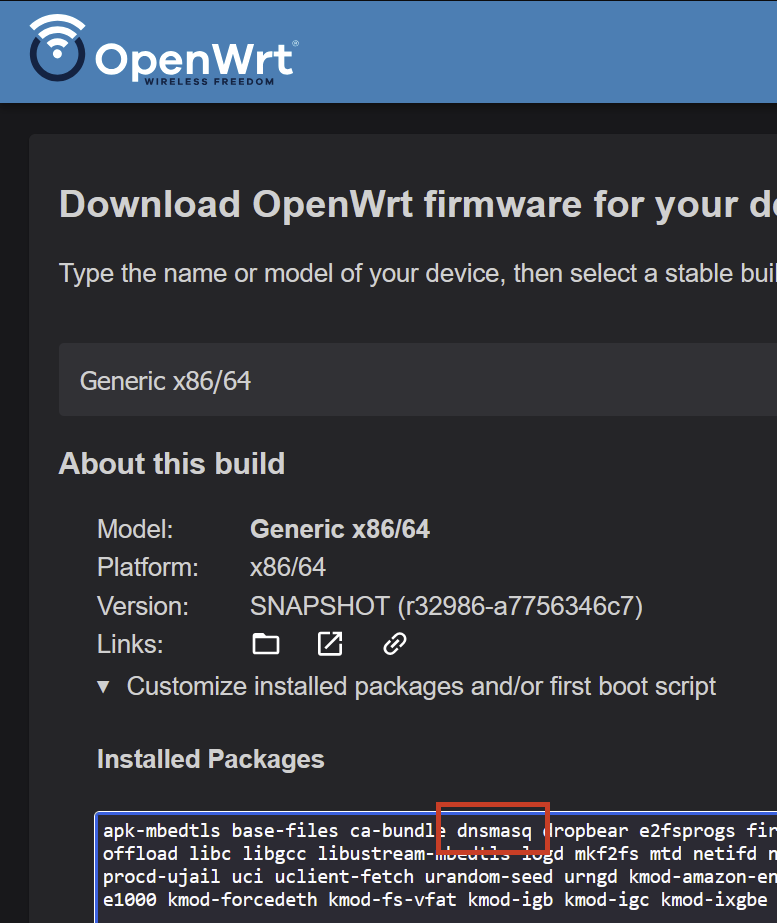Click the Generic x86/64 device search field
The image size is (777, 923).
(x=400, y=381)
